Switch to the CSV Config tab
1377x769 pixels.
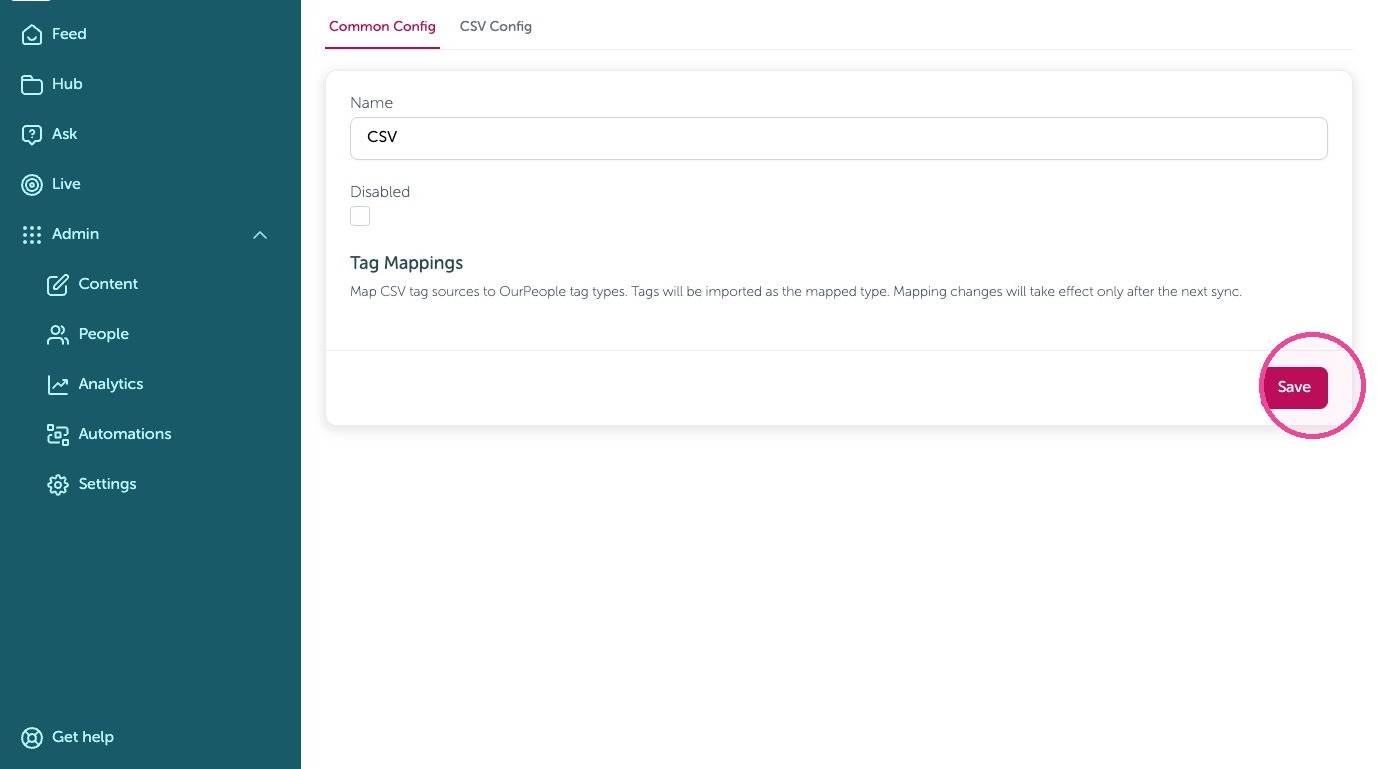(x=496, y=27)
